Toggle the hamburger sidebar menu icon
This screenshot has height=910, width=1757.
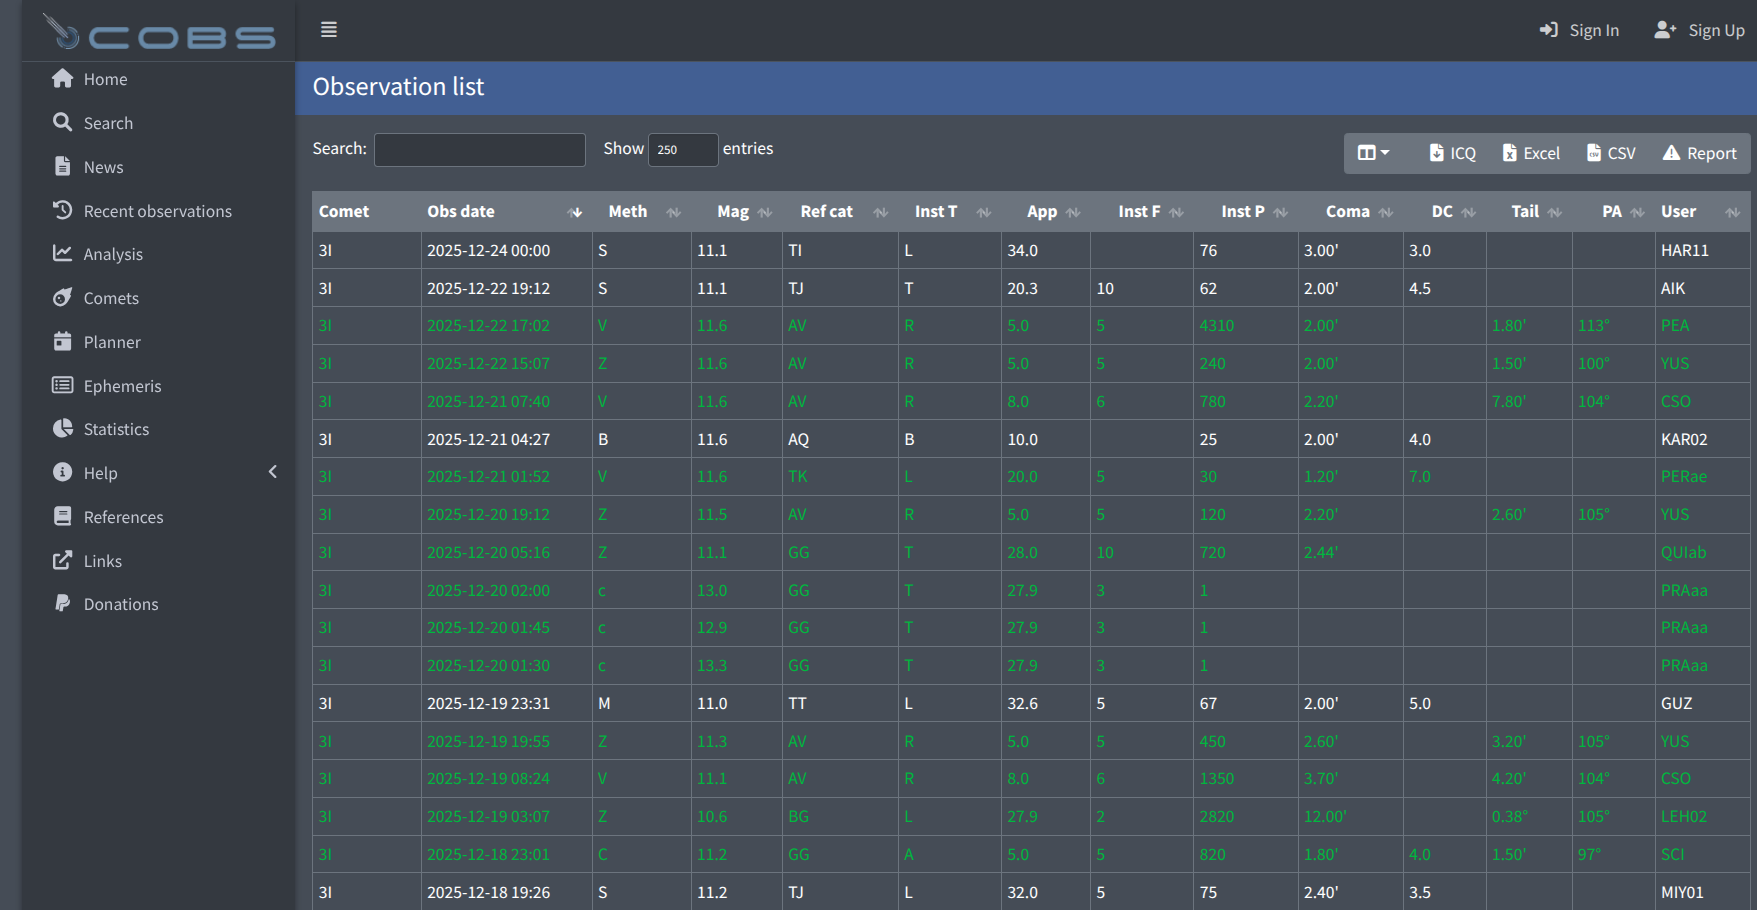(x=329, y=30)
